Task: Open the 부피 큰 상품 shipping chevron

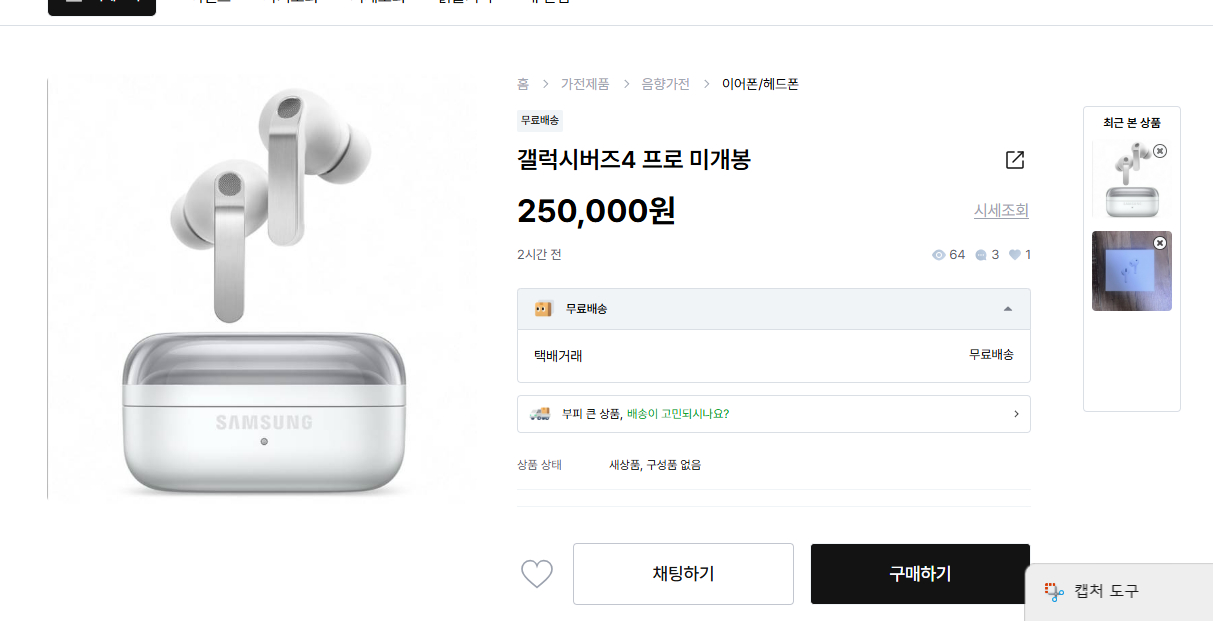Action: coord(1016,414)
